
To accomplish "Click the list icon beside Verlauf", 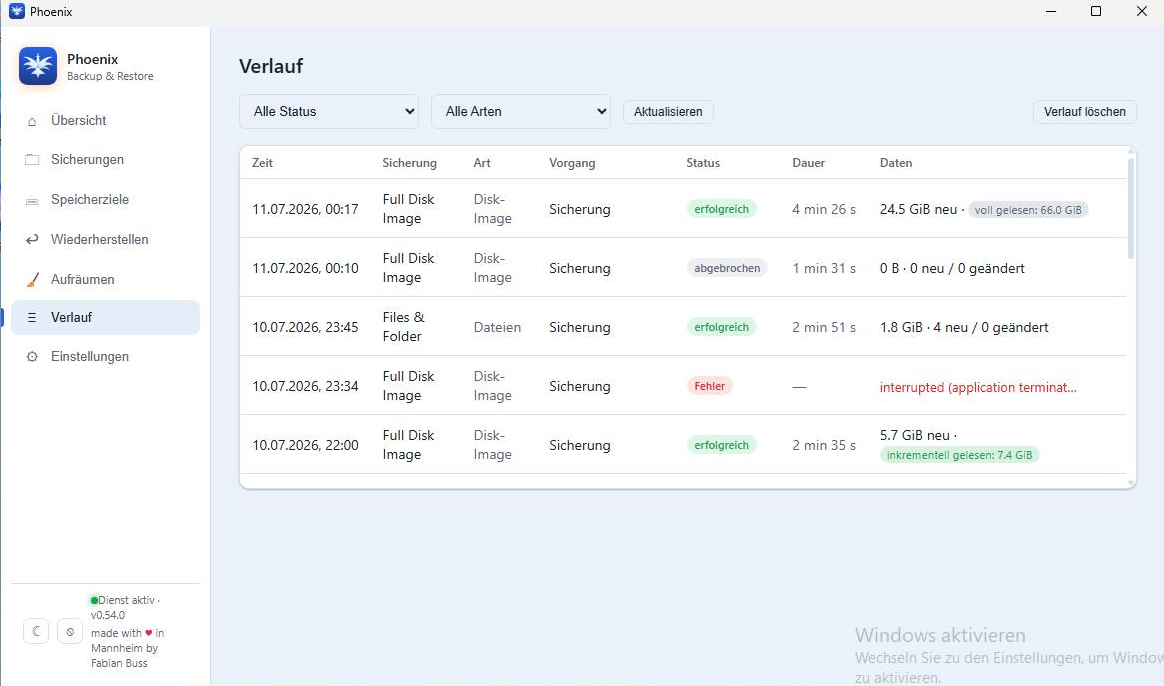I will pyautogui.click(x=32, y=318).
